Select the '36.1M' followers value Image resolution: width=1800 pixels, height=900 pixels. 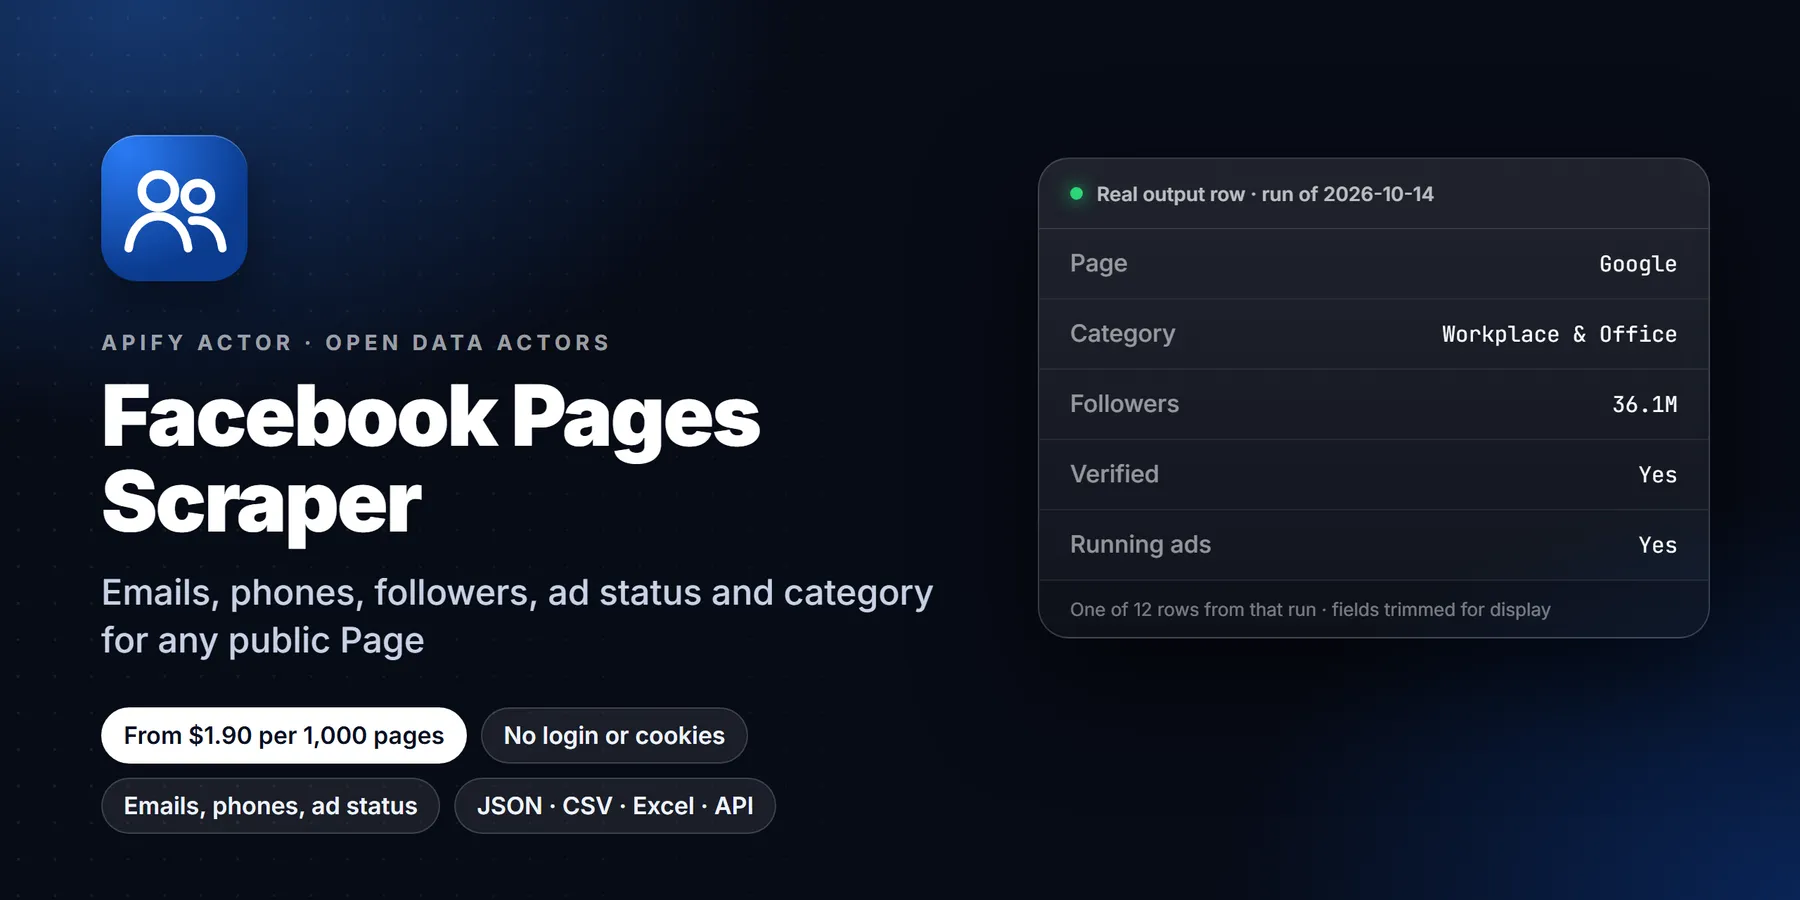pos(1645,405)
